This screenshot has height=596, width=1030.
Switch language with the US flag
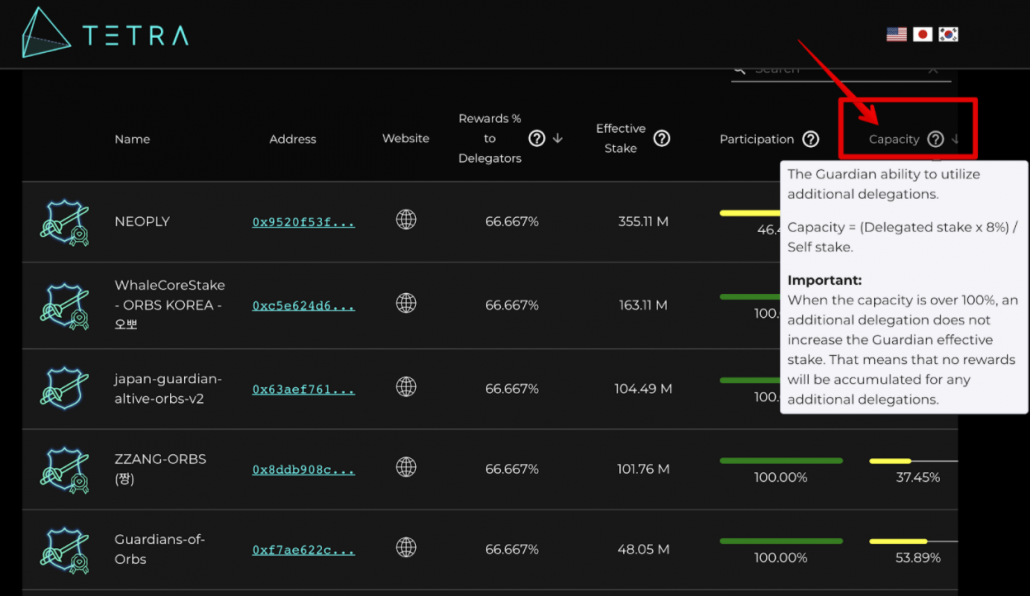tap(897, 34)
